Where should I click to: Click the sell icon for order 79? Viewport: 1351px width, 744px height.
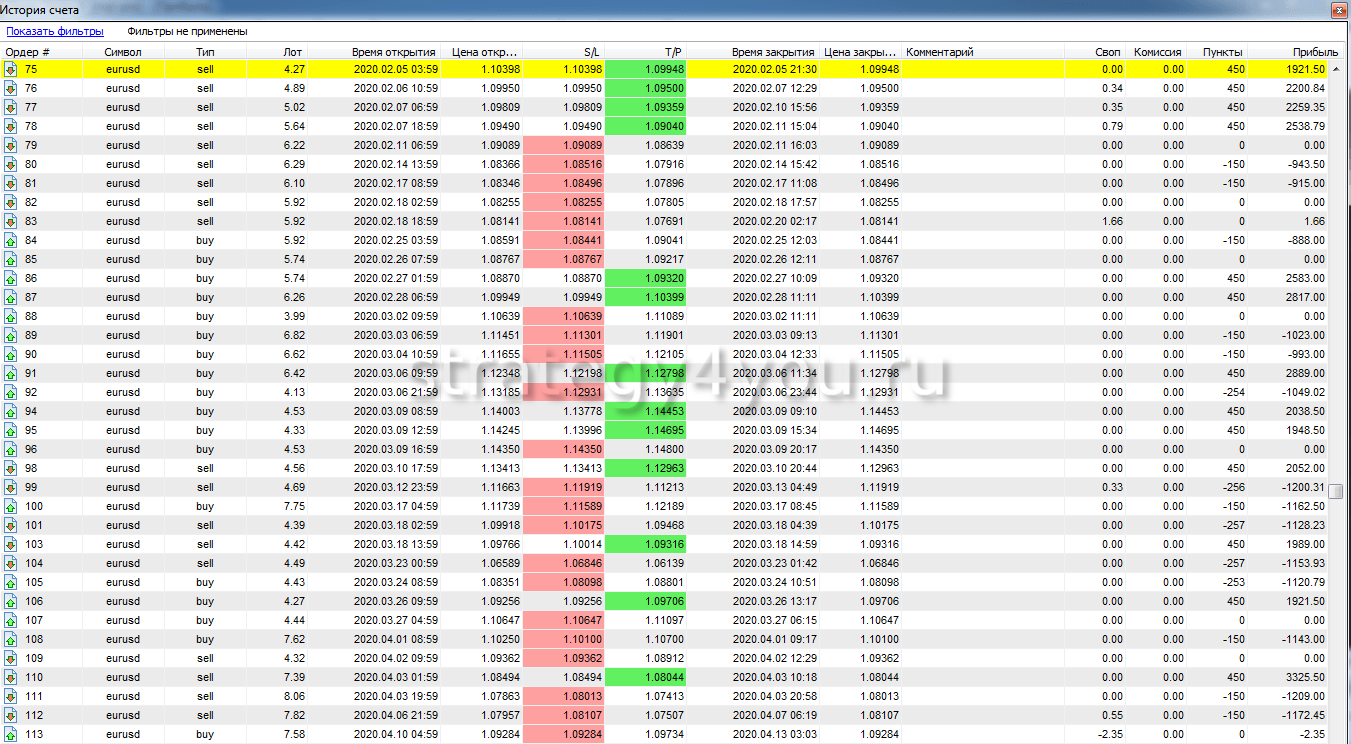(11, 146)
